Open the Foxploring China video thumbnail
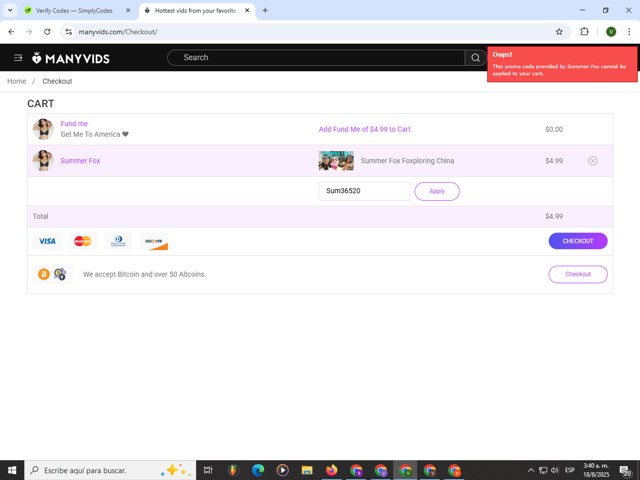 point(336,160)
